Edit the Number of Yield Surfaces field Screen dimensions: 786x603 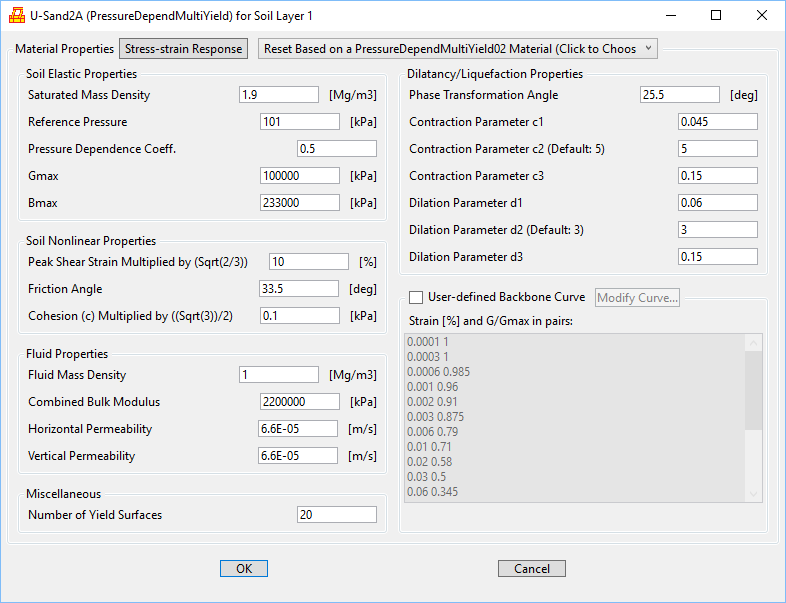point(337,515)
